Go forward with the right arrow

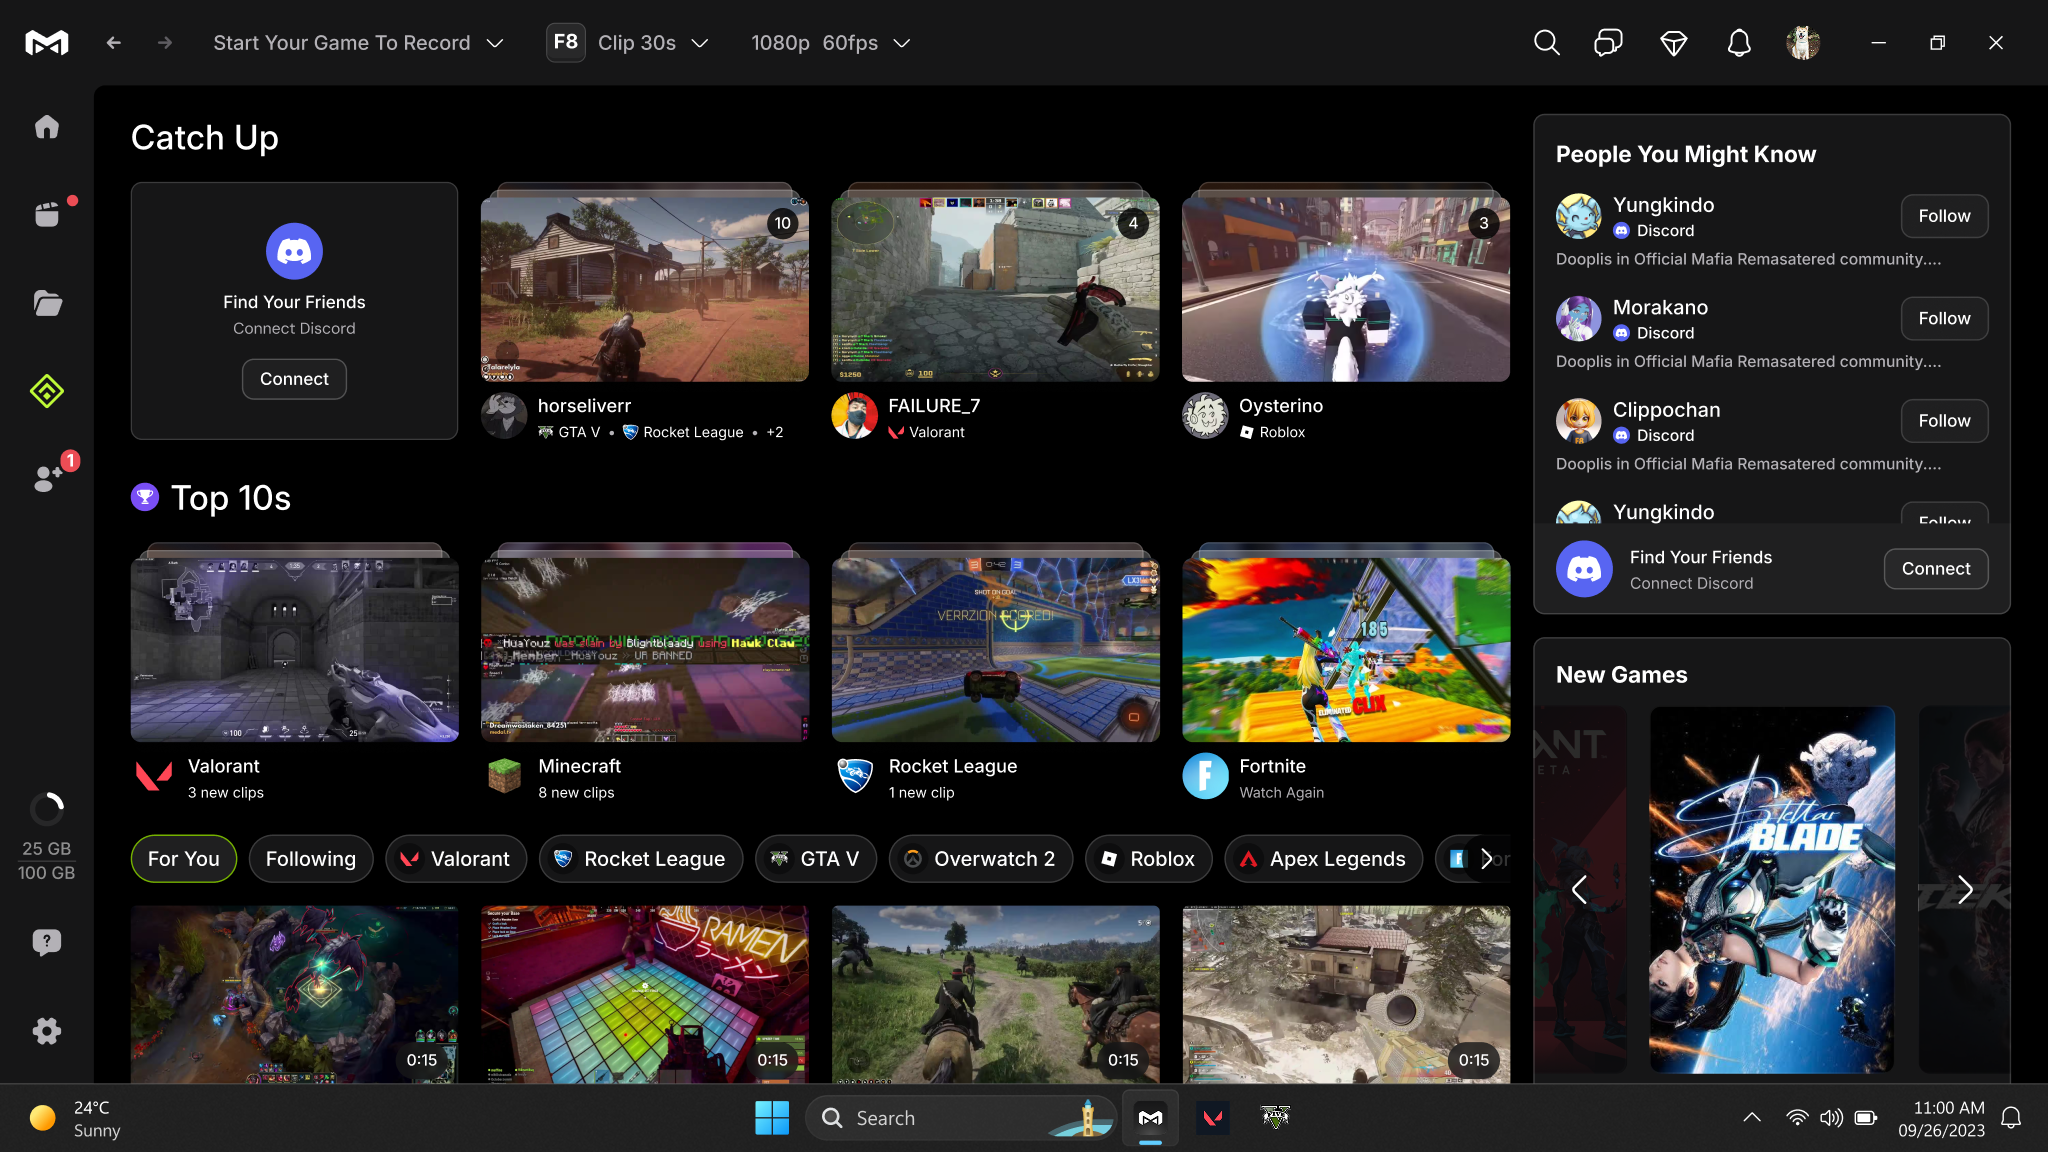click(x=165, y=43)
